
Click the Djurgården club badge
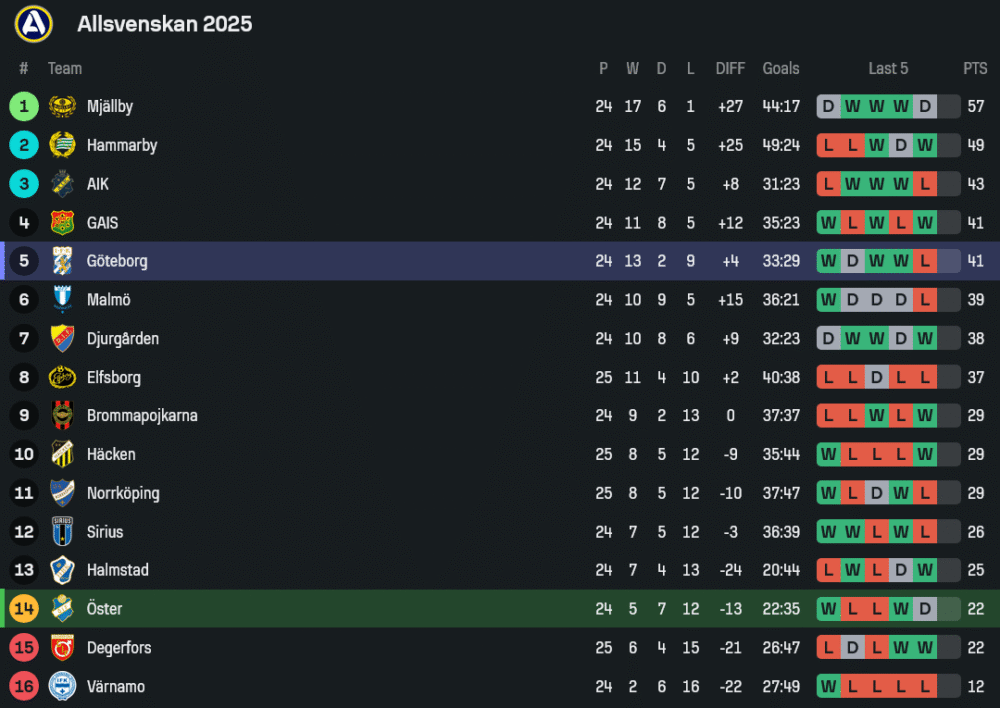(62, 338)
